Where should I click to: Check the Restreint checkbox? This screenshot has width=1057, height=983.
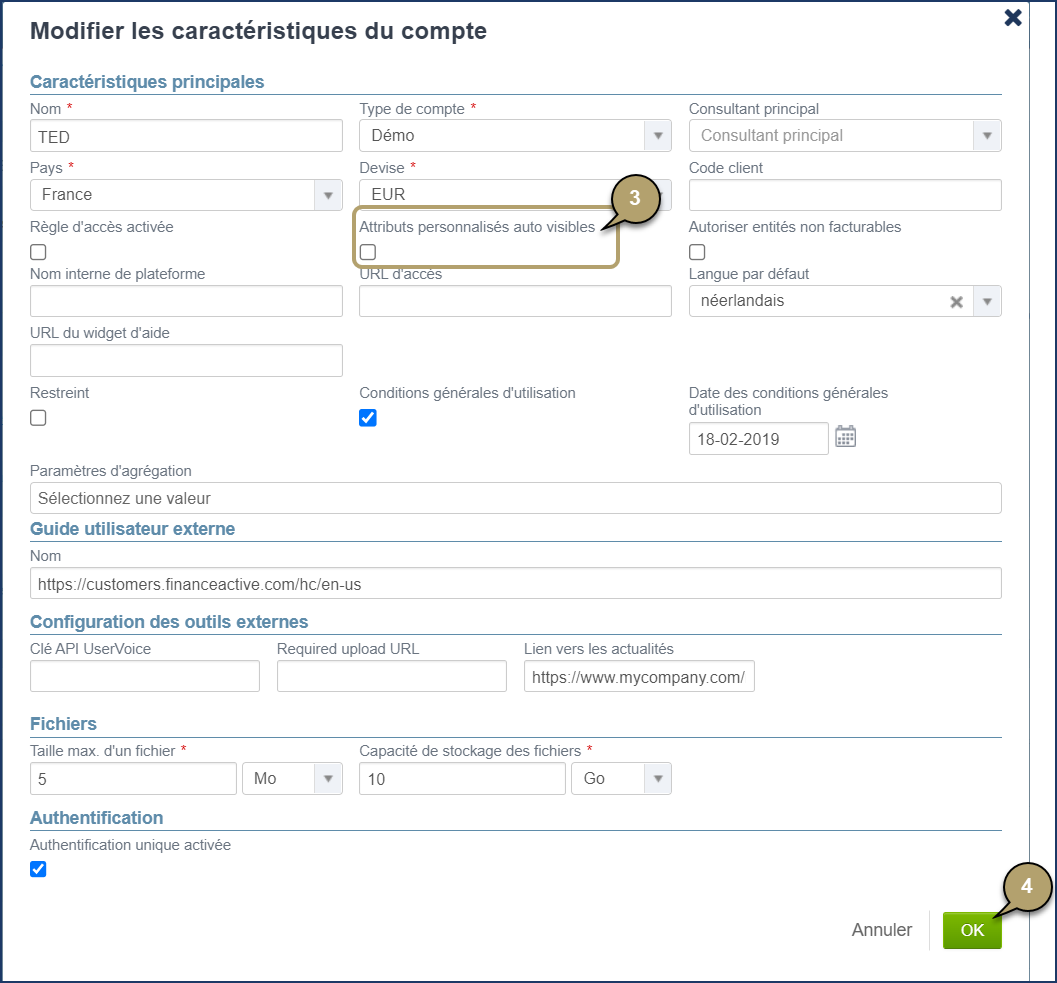38,418
